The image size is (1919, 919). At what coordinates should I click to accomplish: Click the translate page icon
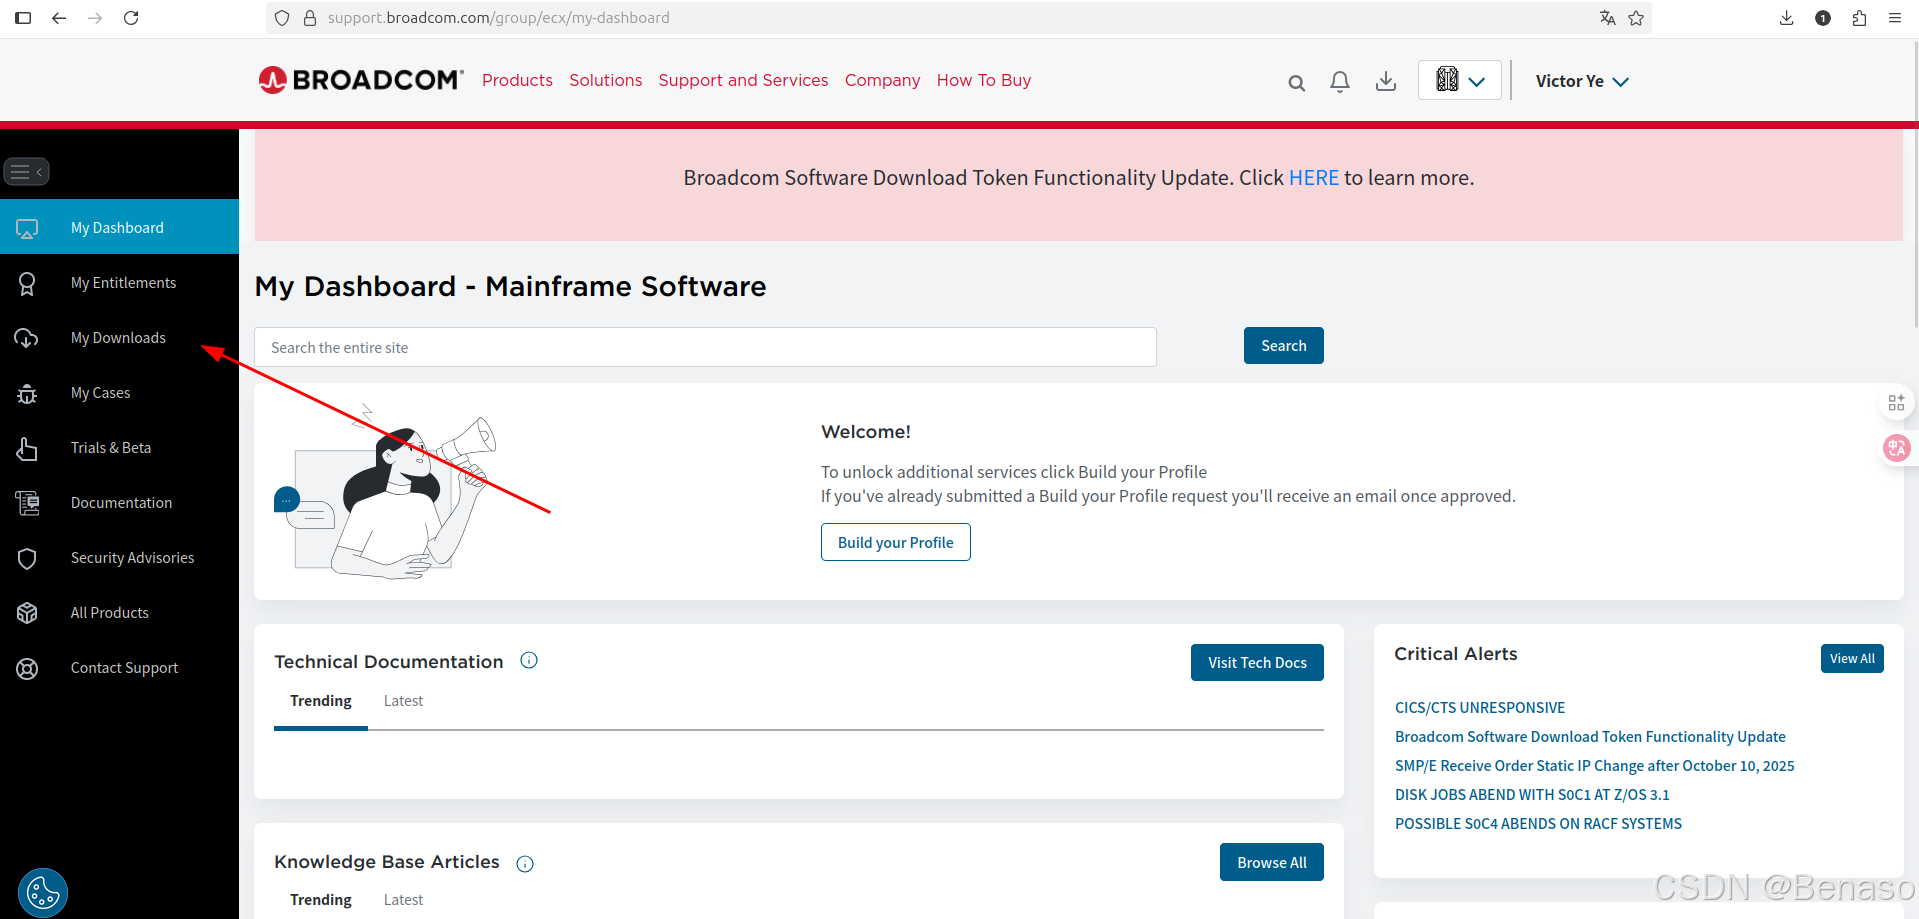(1607, 18)
